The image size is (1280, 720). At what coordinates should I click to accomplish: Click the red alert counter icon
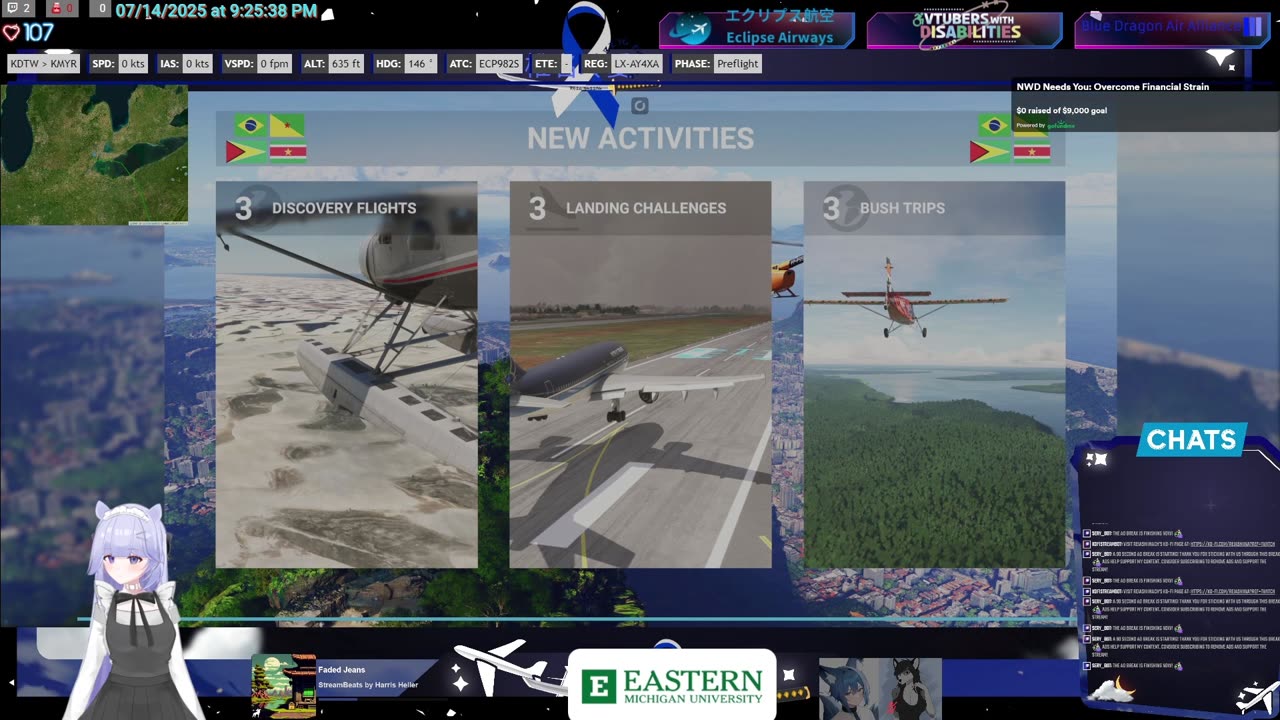[x=63, y=8]
